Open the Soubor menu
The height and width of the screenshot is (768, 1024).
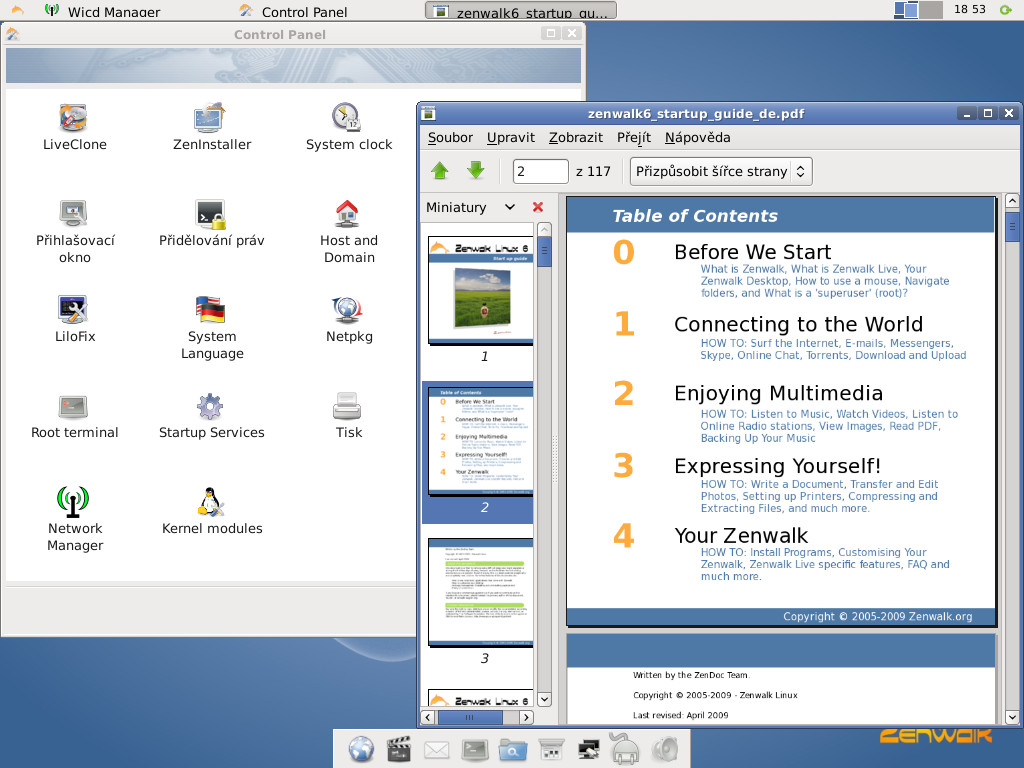450,137
